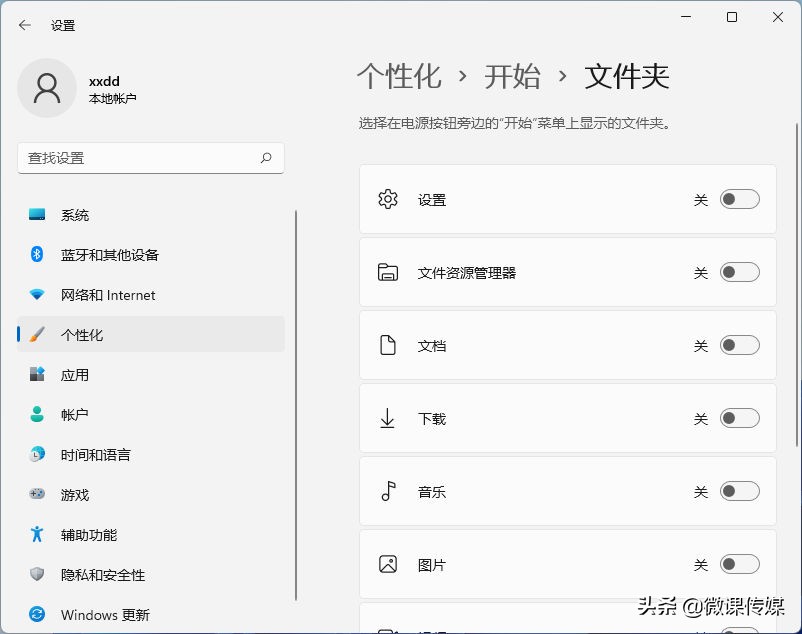
Task: Click the xxdd 本地帐户 account name
Action: point(113,89)
